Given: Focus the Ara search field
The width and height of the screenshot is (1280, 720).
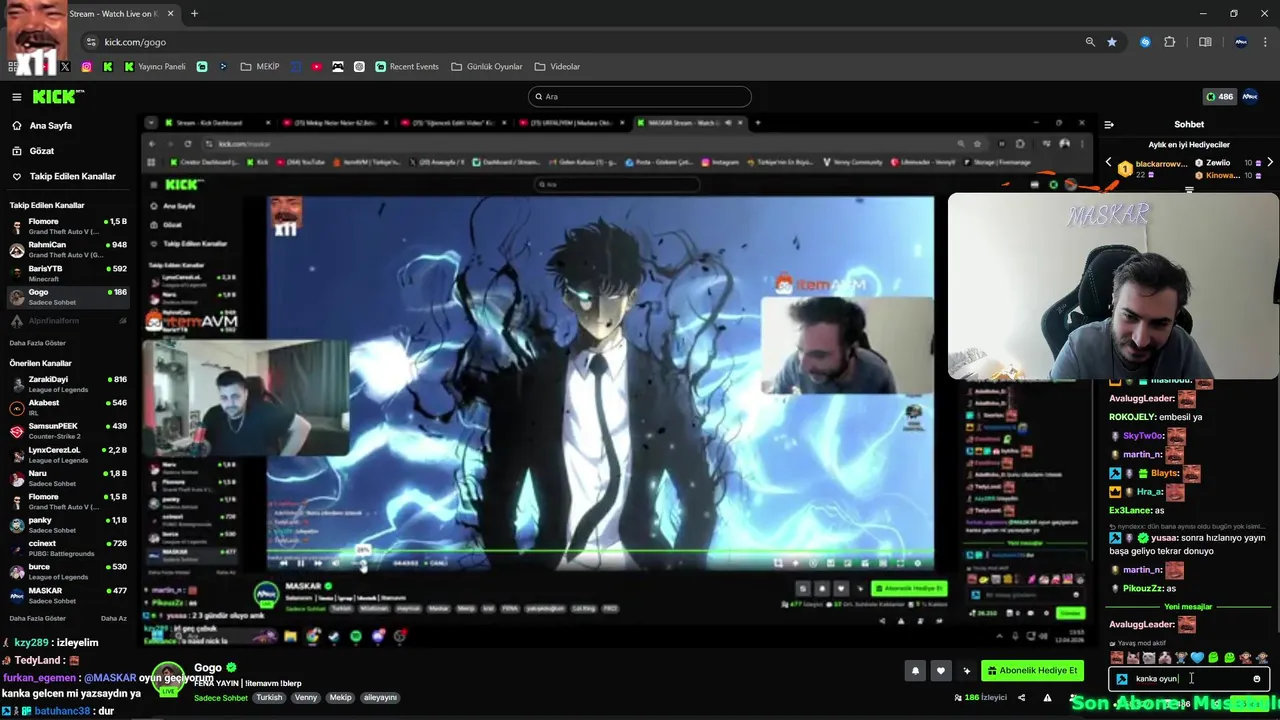Looking at the screenshot, I should [x=640, y=97].
